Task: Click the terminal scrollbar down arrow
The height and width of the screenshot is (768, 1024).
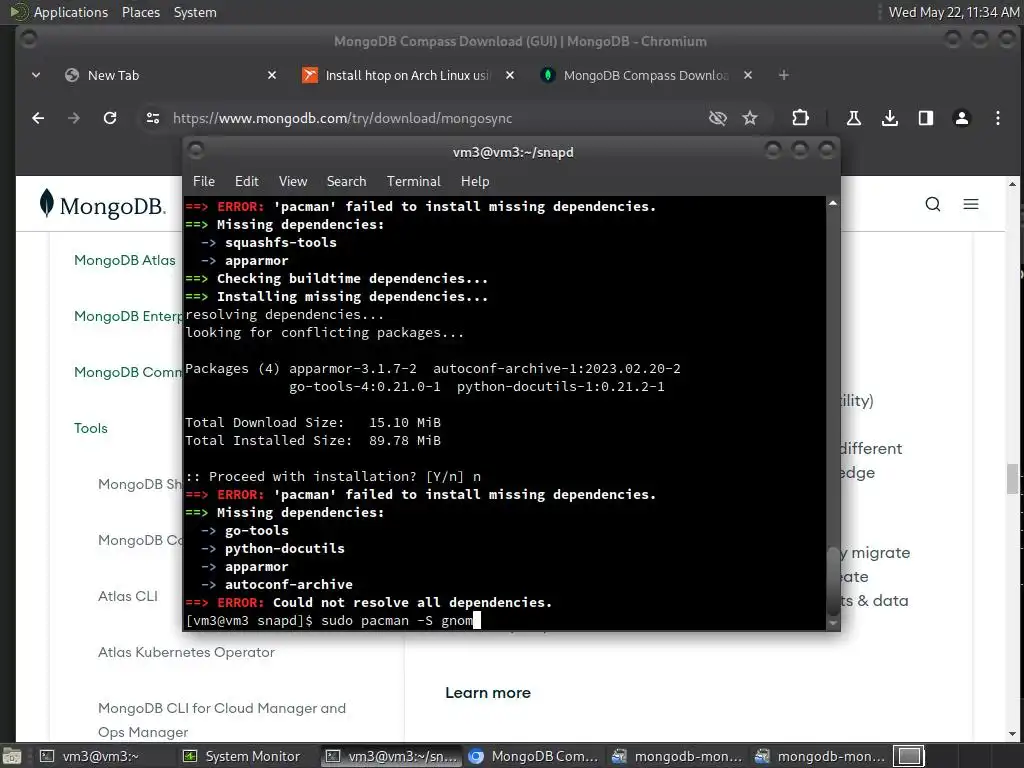Action: (833, 624)
